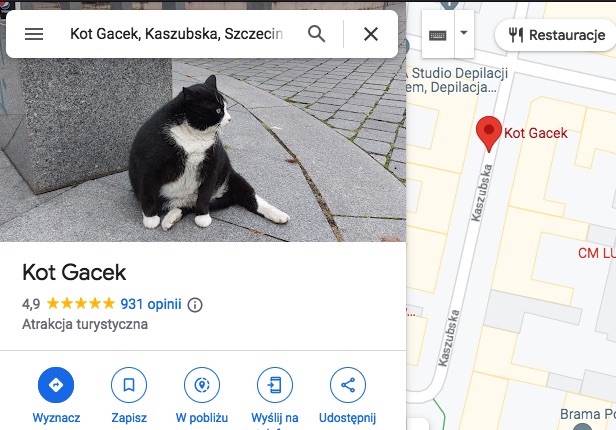Open the 931 opinii reviews link

pos(151,304)
